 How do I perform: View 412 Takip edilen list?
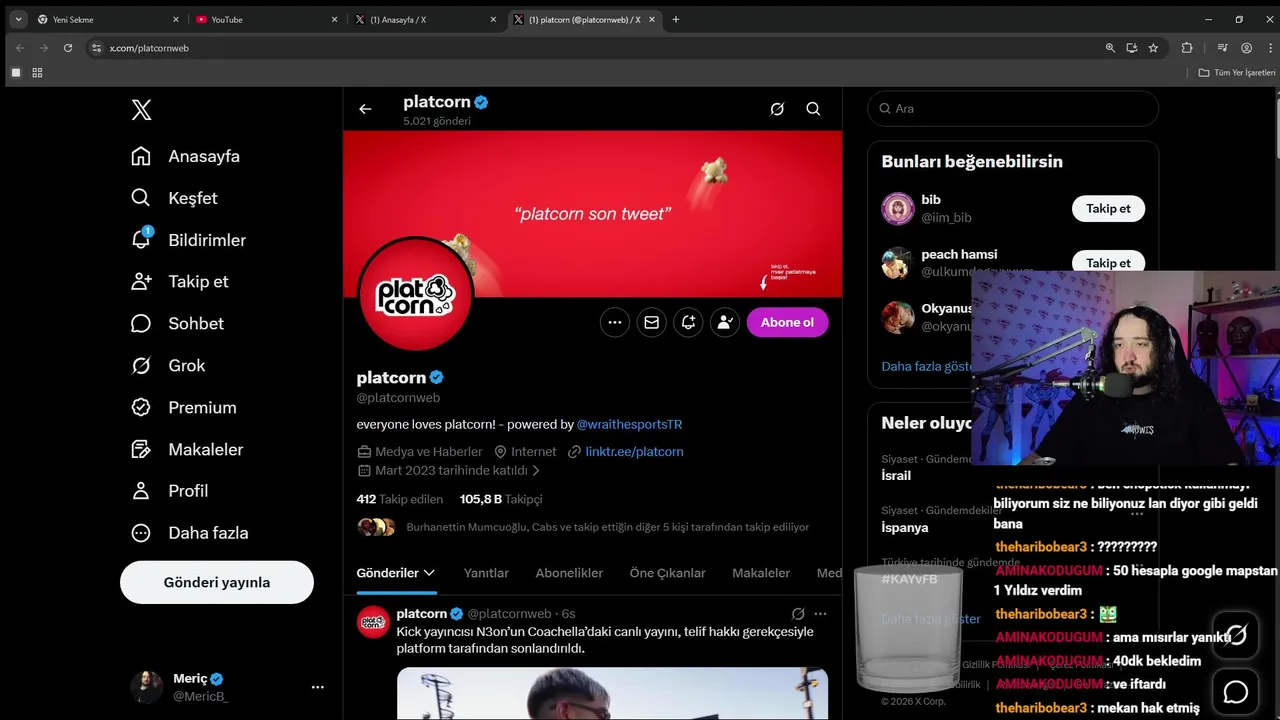[x=399, y=499]
